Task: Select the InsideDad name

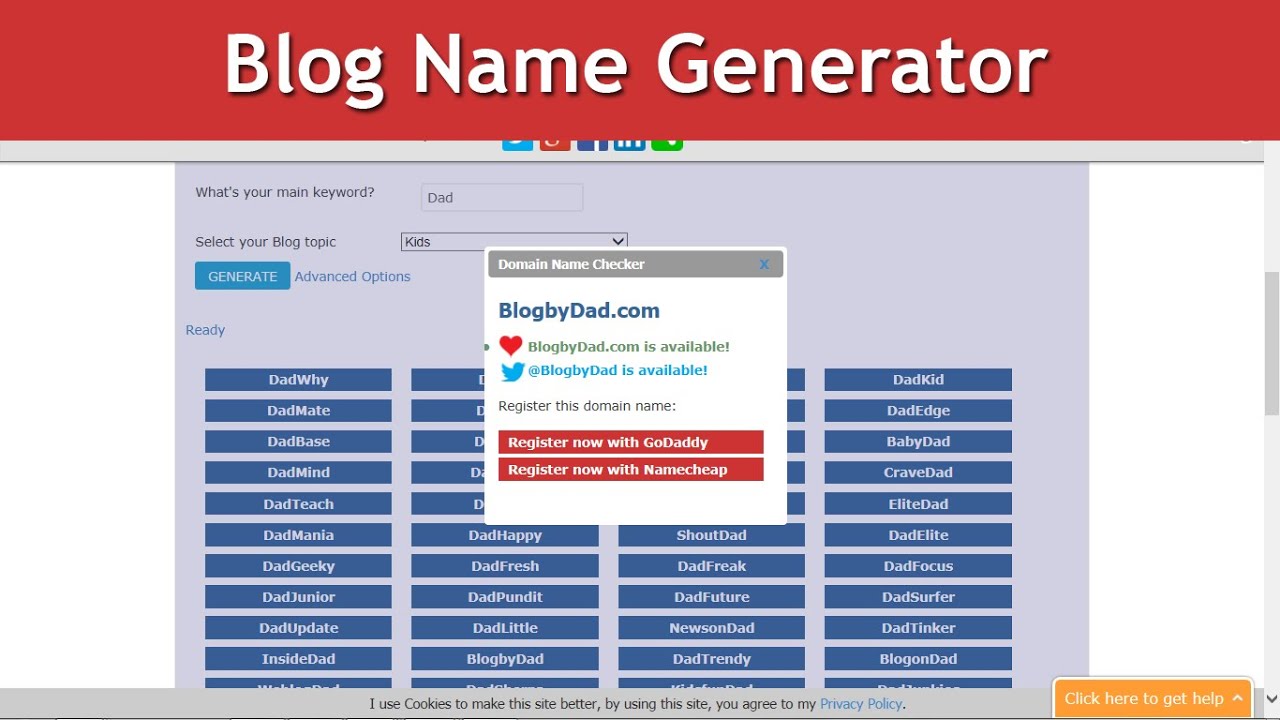Action: point(298,659)
